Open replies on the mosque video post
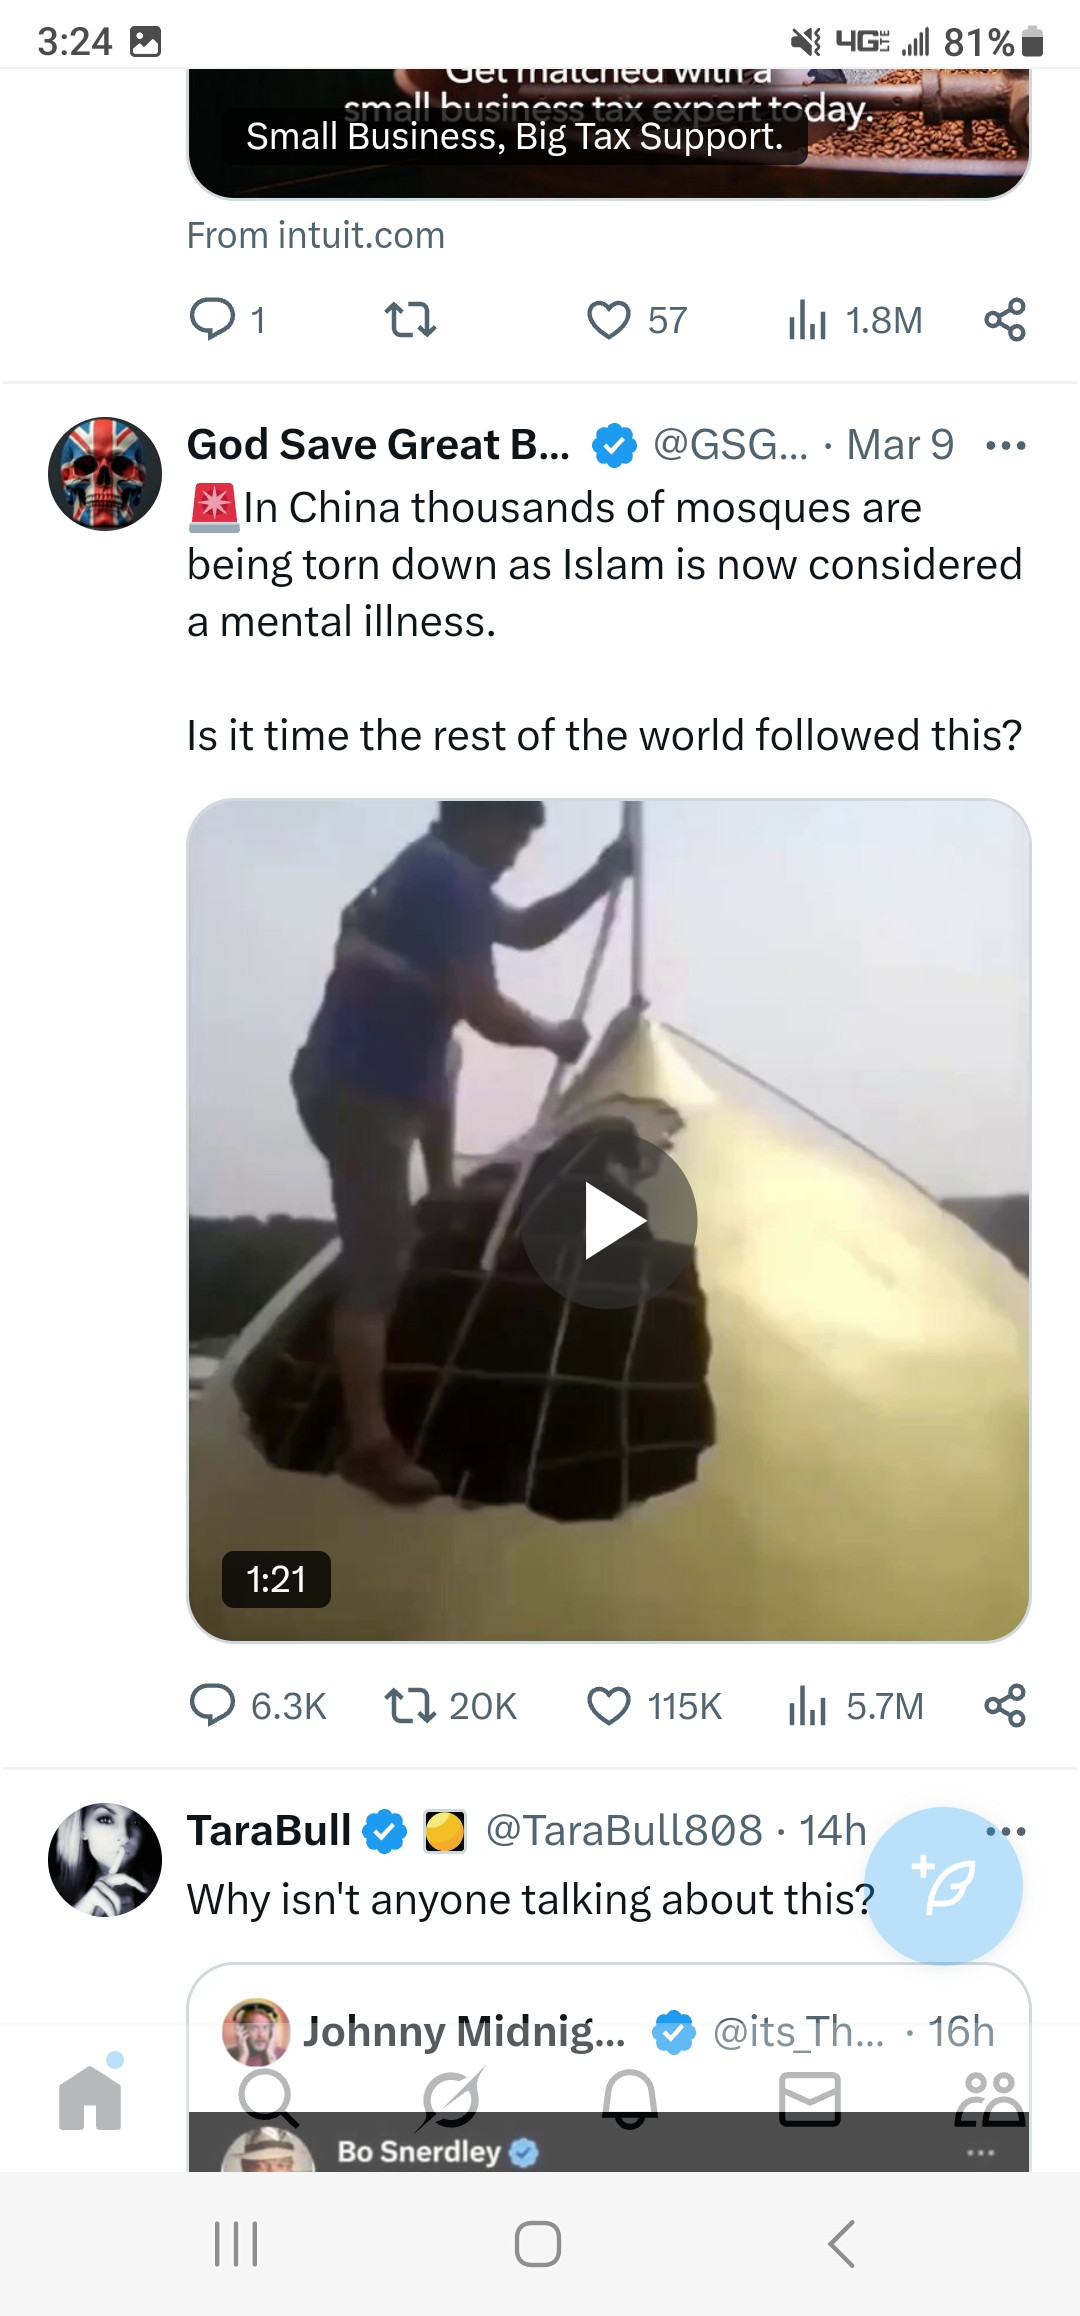The image size is (1080, 2316). 213,1706
